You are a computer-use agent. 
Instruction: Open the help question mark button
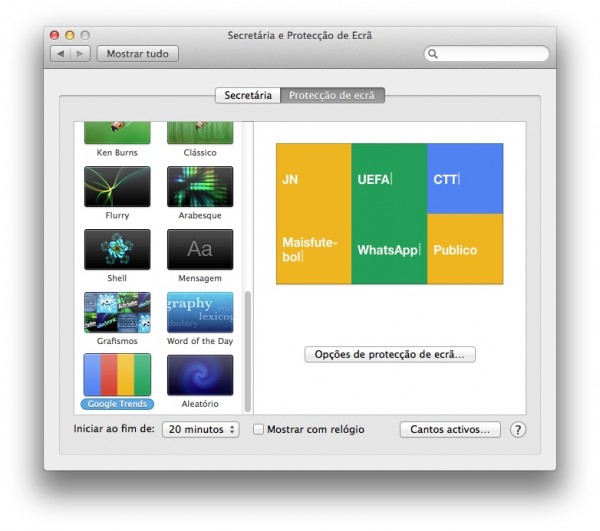pos(518,429)
